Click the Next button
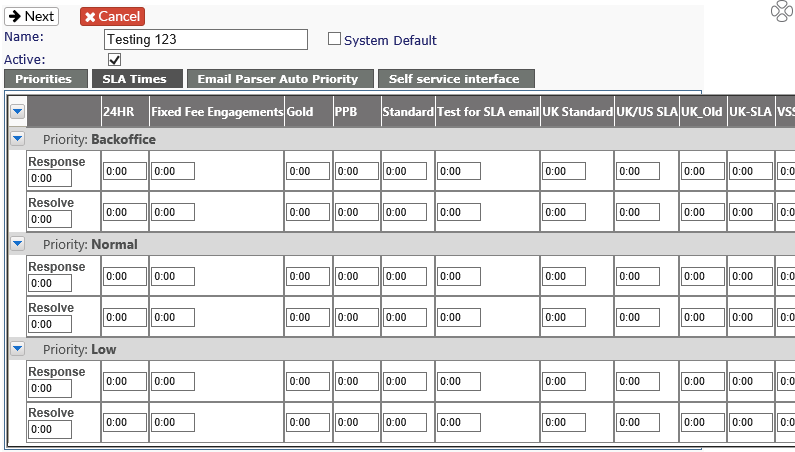Image resolution: width=795 pixels, height=452 pixels. coord(31,16)
